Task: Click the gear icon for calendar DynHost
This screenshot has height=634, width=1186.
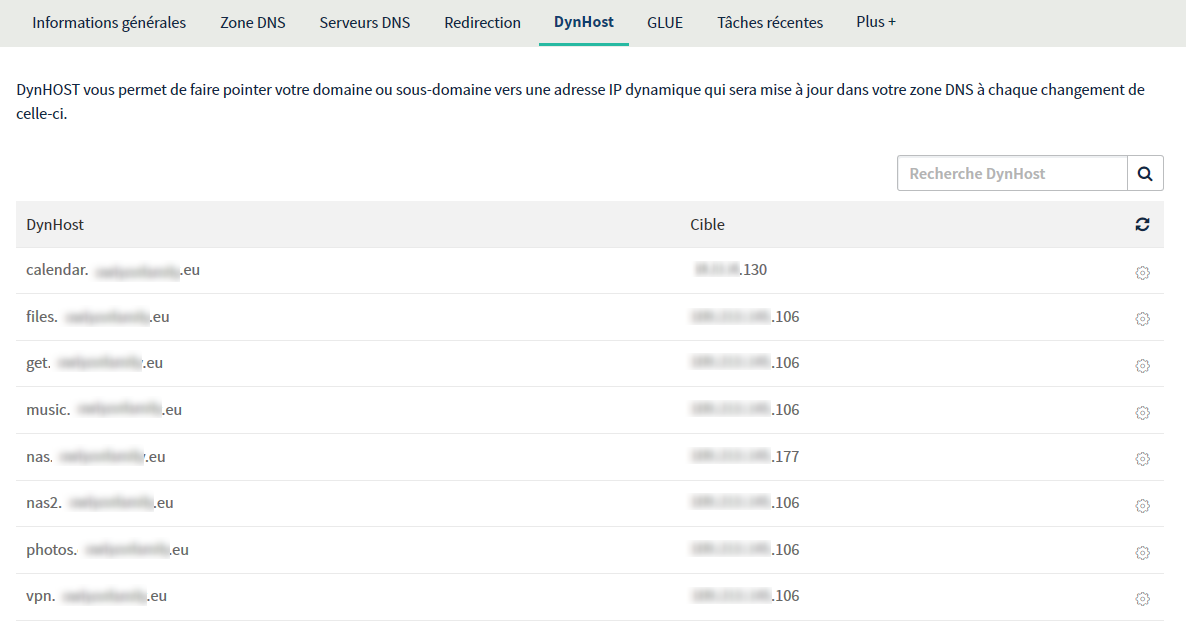Action: 1142,273
